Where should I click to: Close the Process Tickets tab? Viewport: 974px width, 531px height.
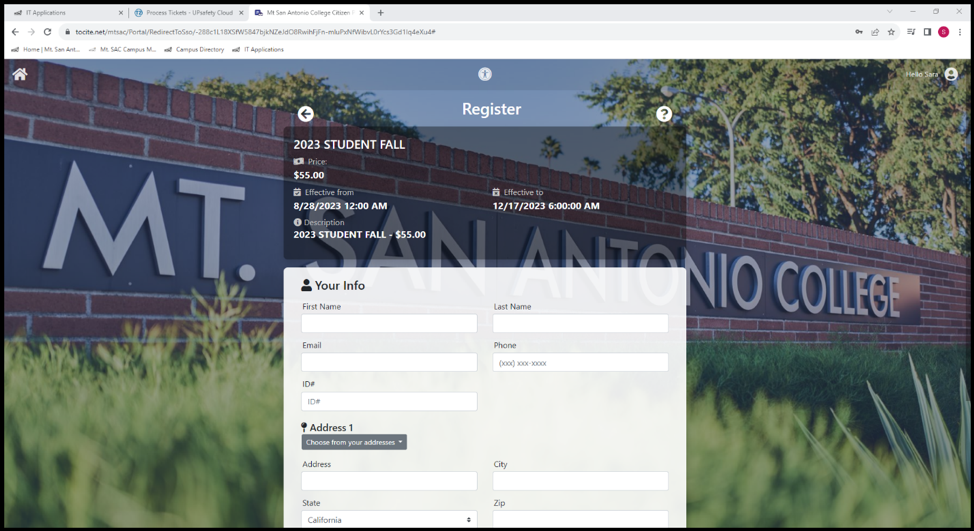pyautogui.click(x=241, y=12)
